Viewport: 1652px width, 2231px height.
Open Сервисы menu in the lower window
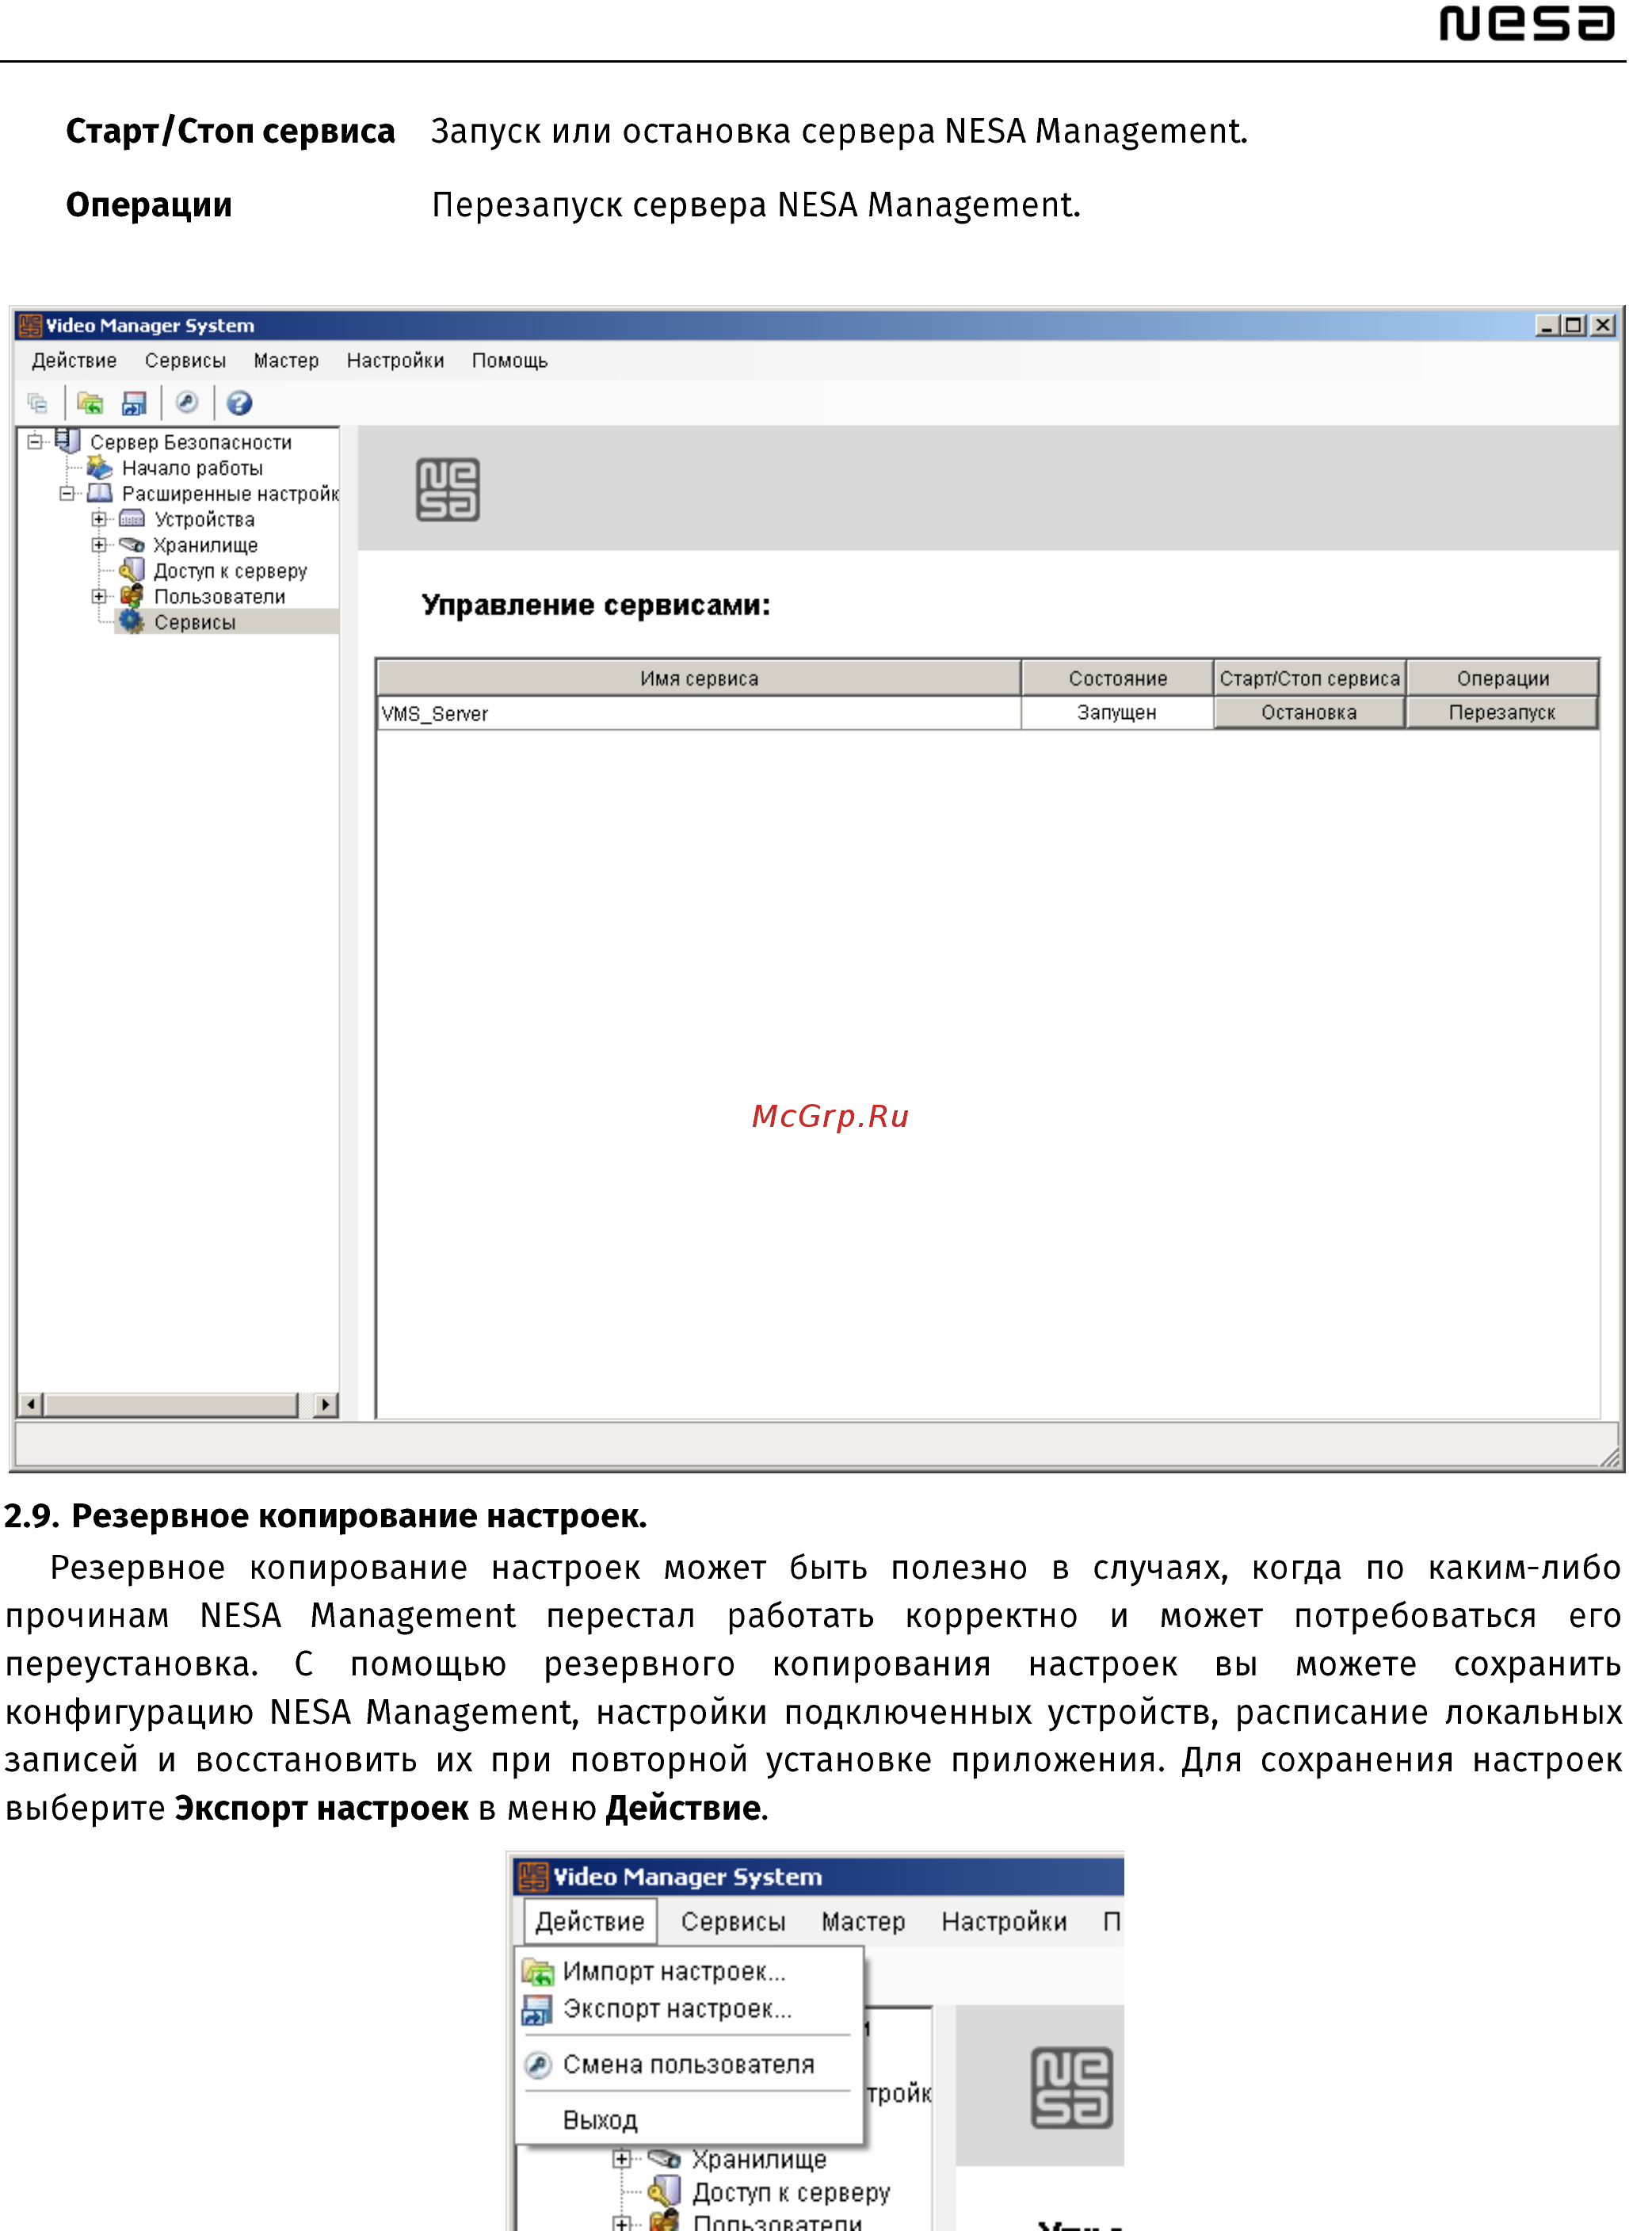[x=733, y=1921]
